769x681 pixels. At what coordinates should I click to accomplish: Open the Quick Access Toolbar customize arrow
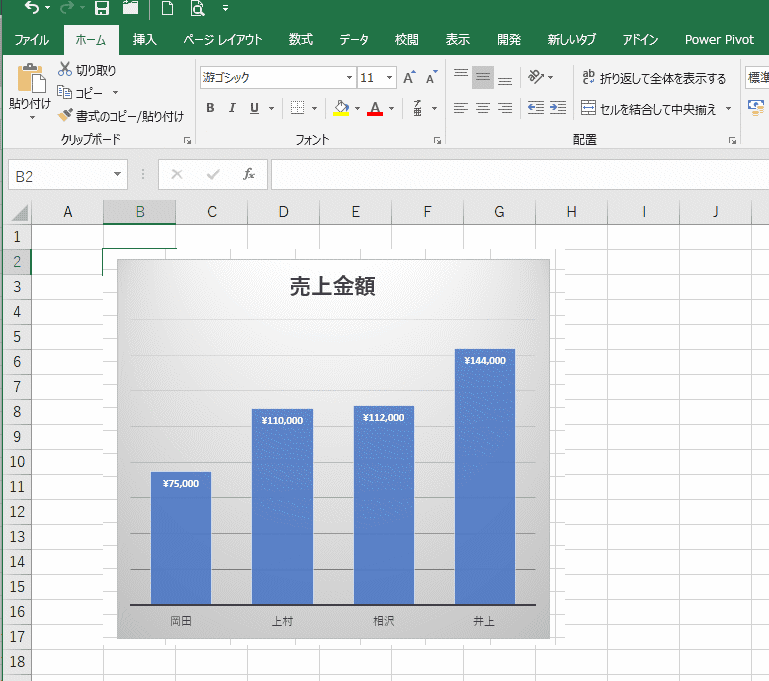point(225,8)
